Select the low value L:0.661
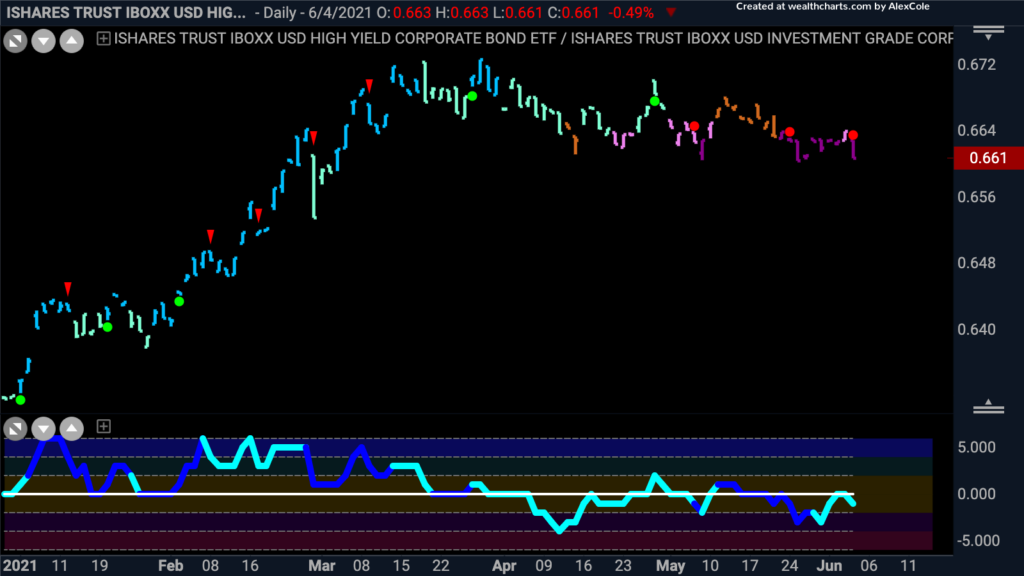 click(x=517, y=12)
